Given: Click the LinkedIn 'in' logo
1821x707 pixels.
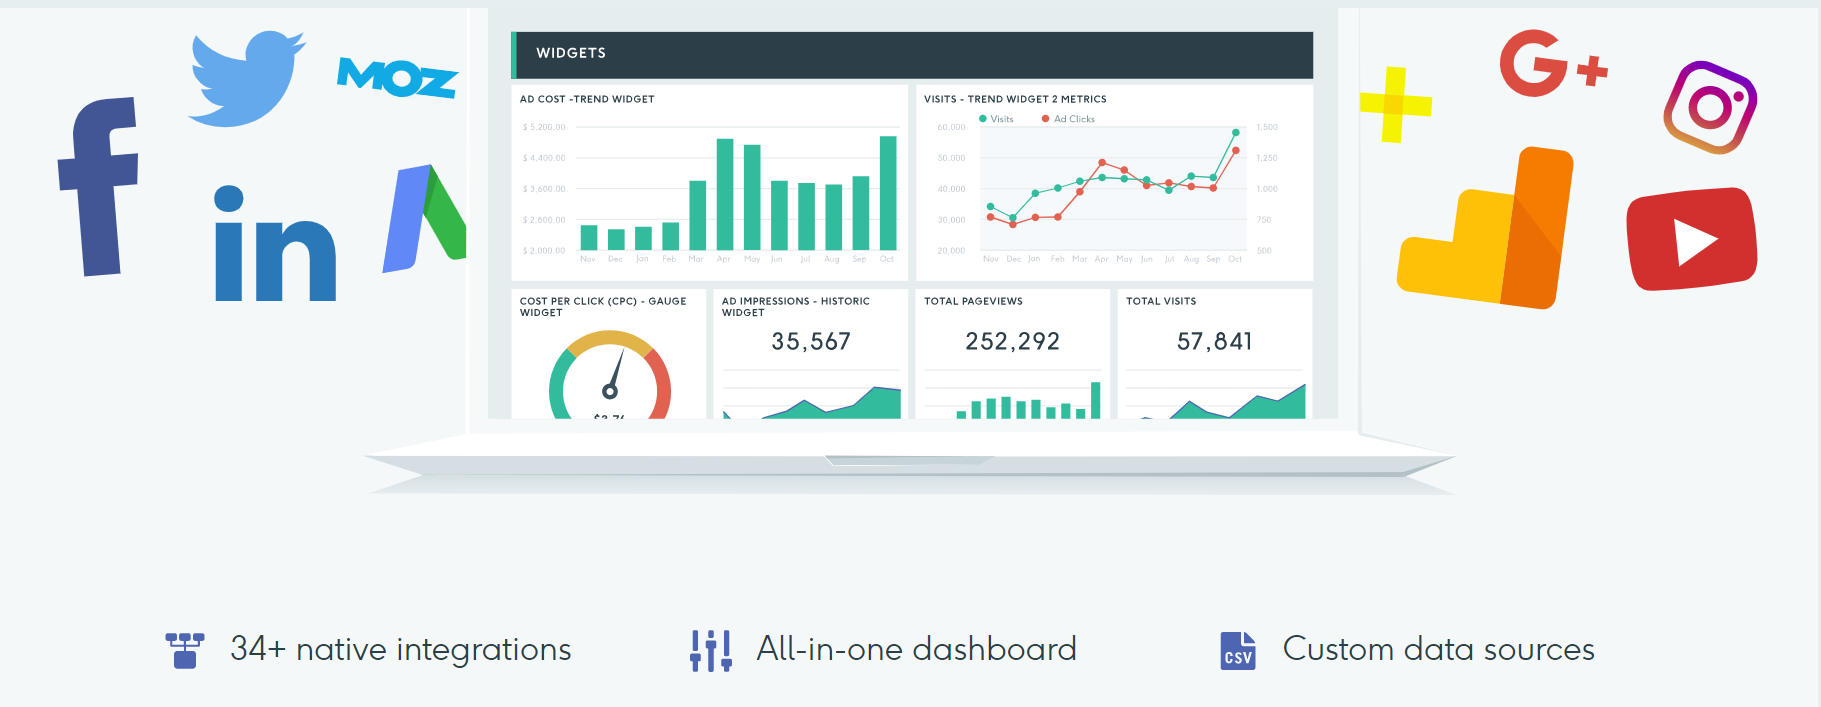Looking at the screenshot, I should [x=275, y=243].
